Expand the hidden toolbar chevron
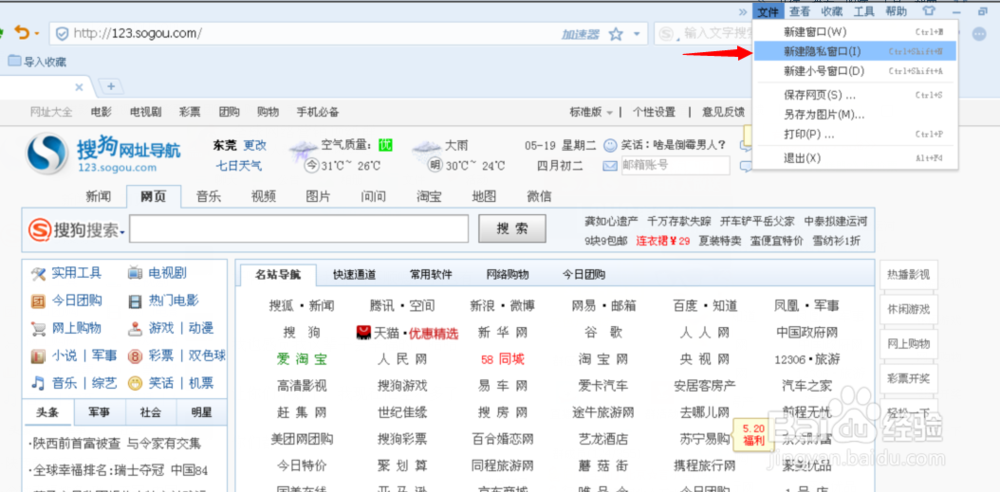This screenshot has height=492, width=1000. [x=742, y=11]
